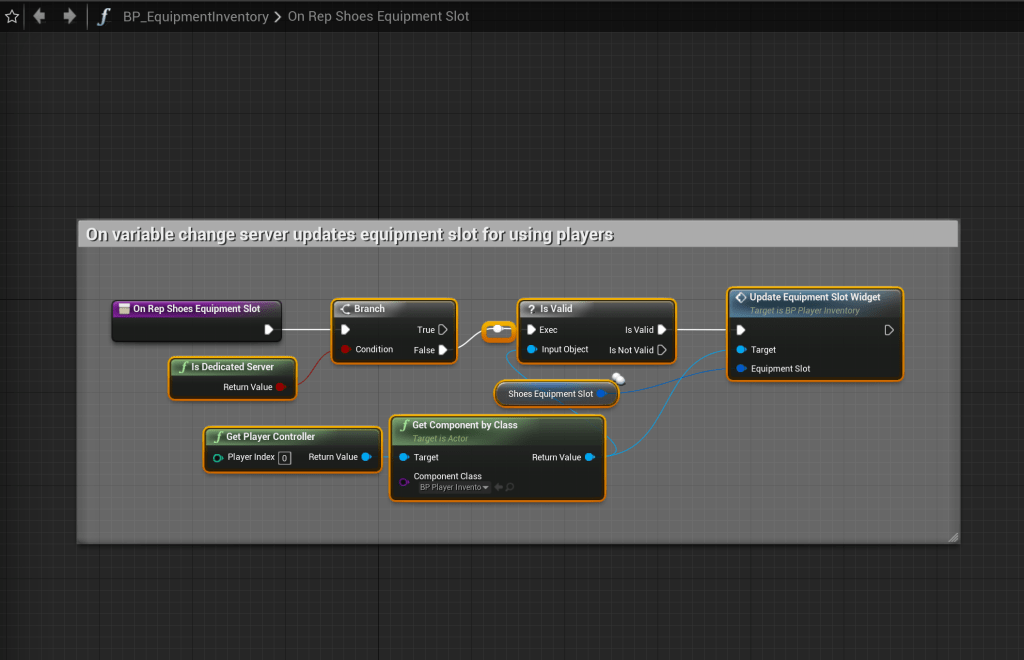Click the Get Player Controller function icon
The image size is (1024, 660).
(217, 437)
